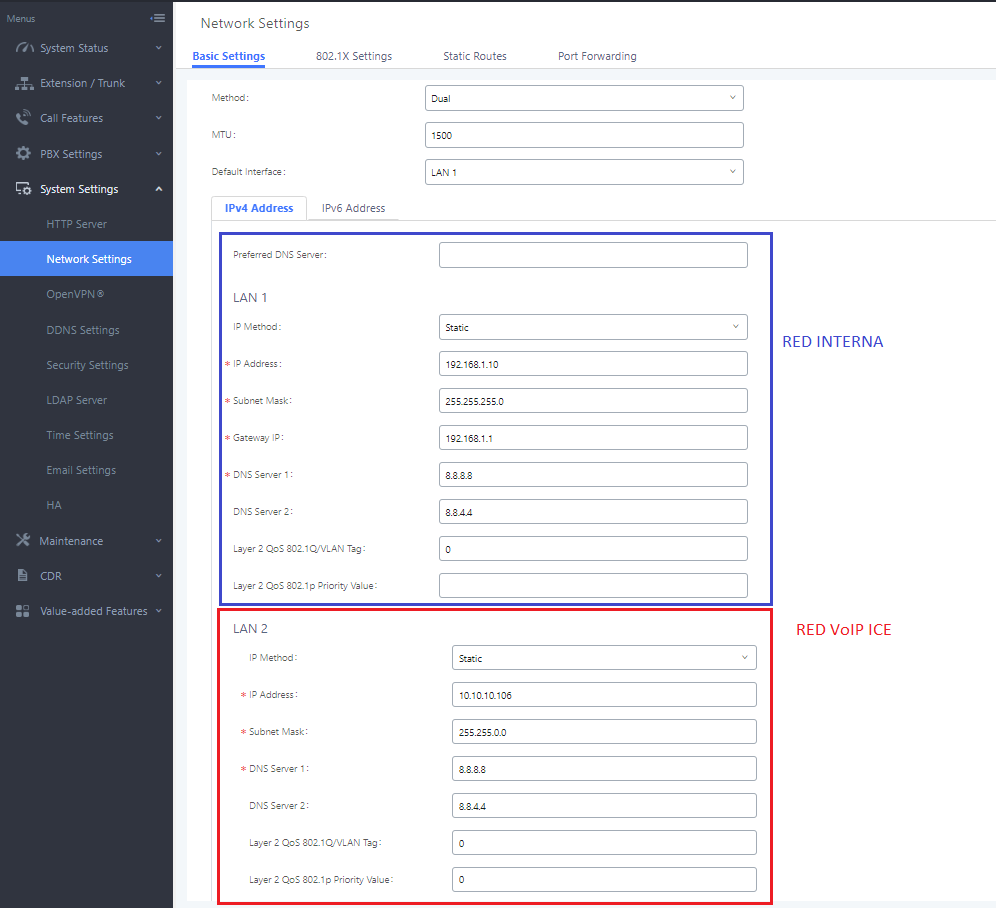Image resolution: width=996 pixels, height=908 pixels.
Task: Open the Method dropdown showing Dual
Action: point(585,98)
